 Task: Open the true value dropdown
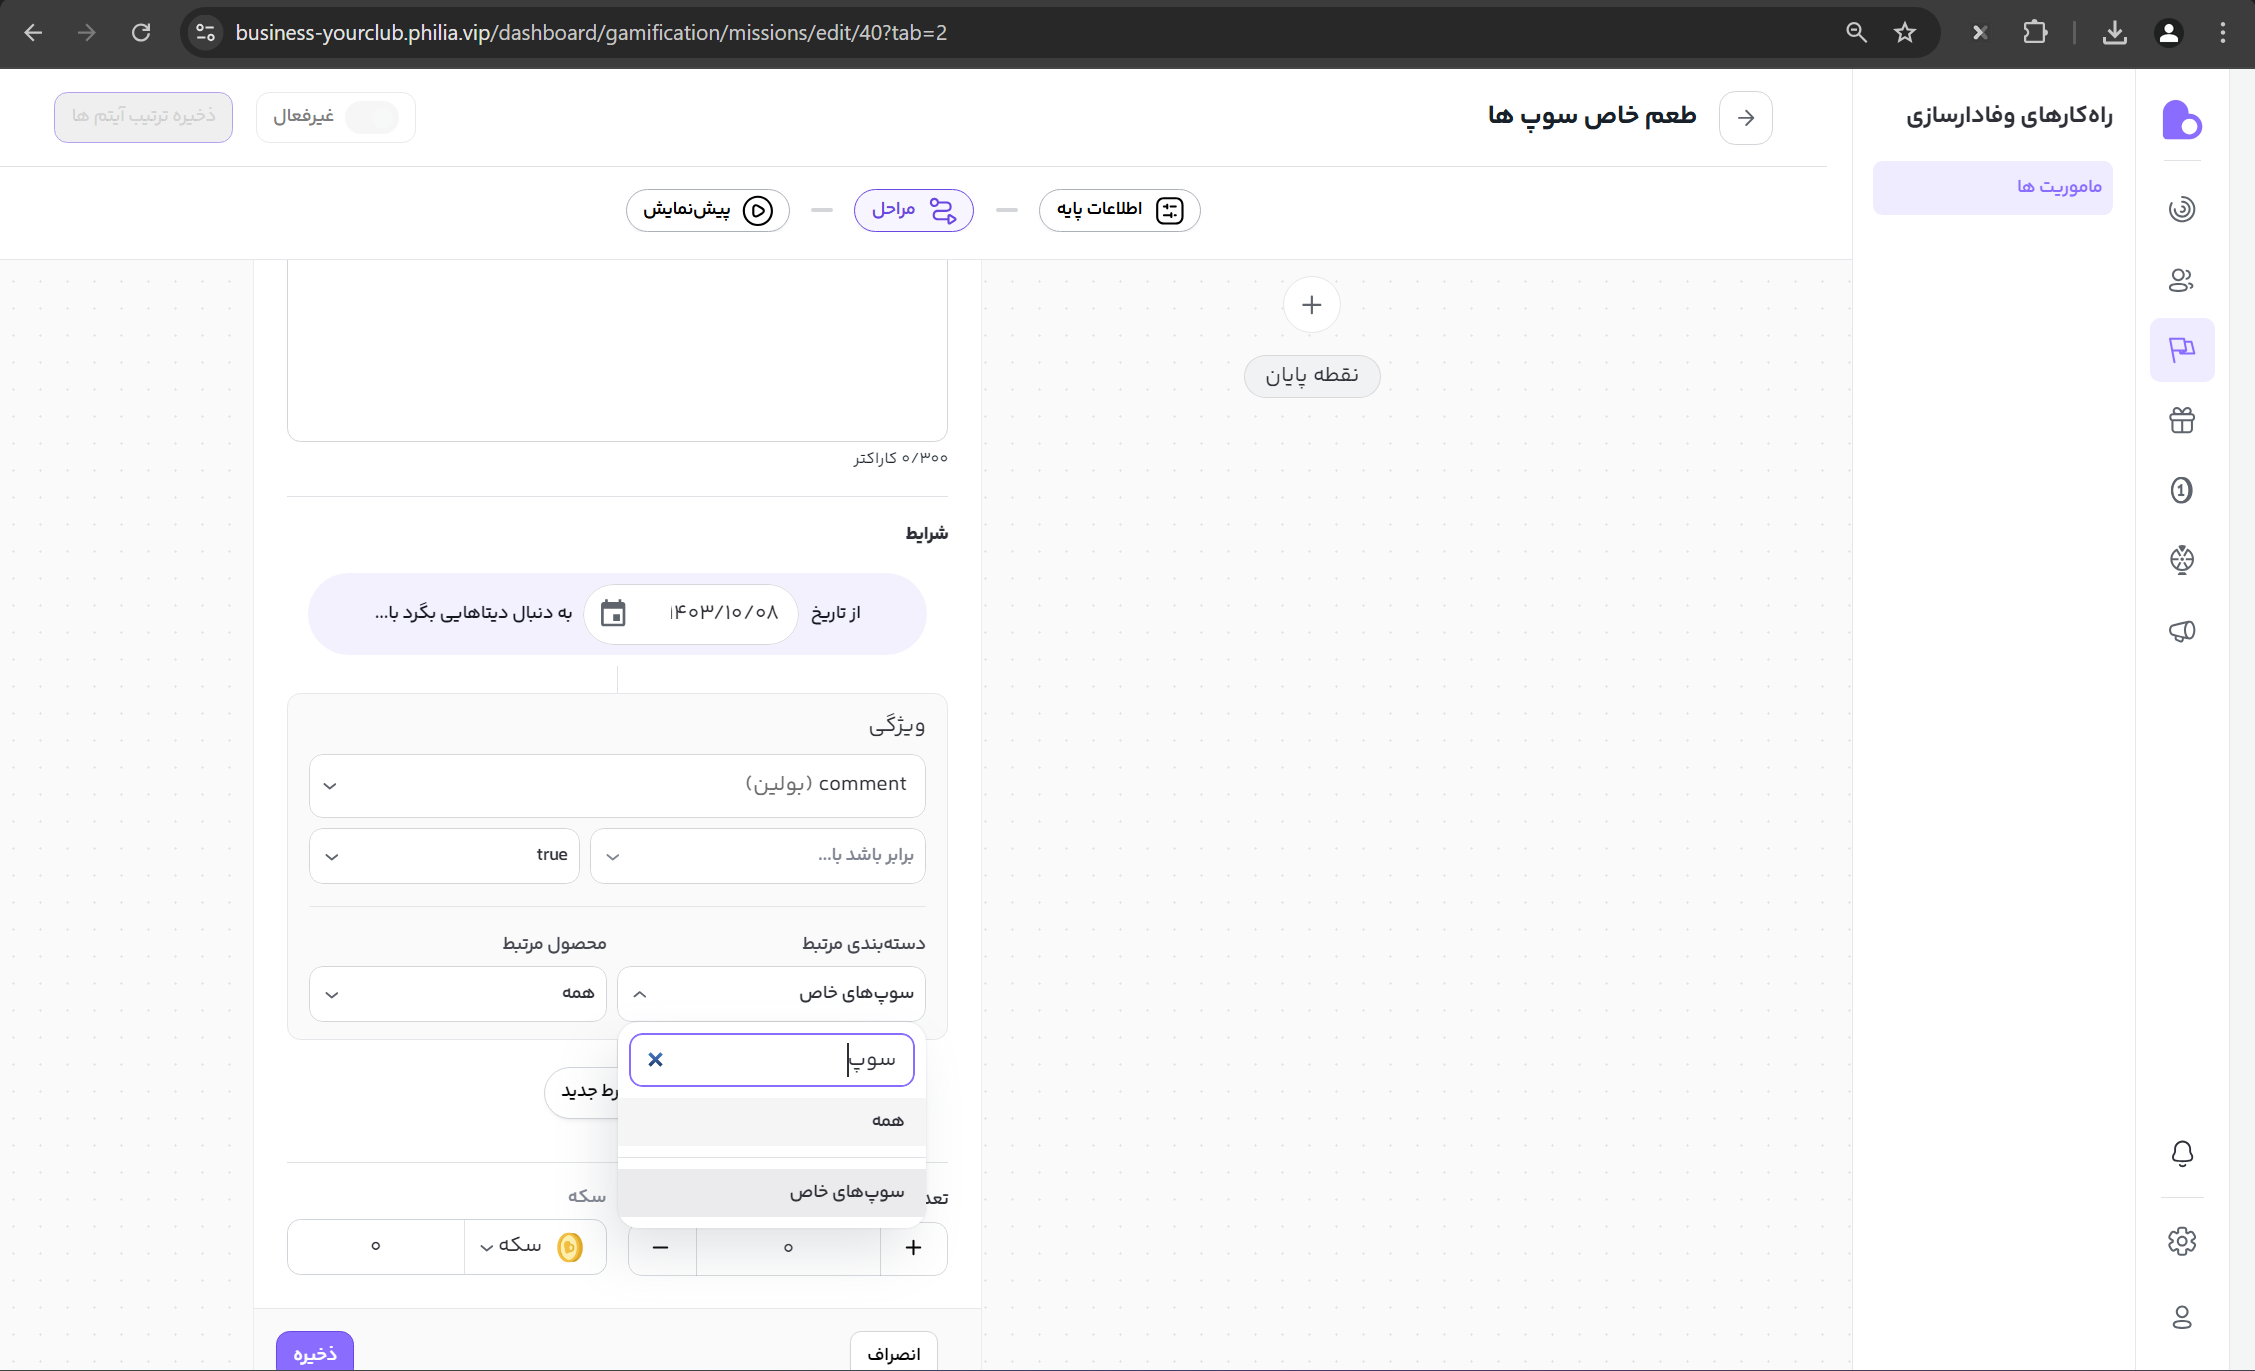click(x=444, y=855)
